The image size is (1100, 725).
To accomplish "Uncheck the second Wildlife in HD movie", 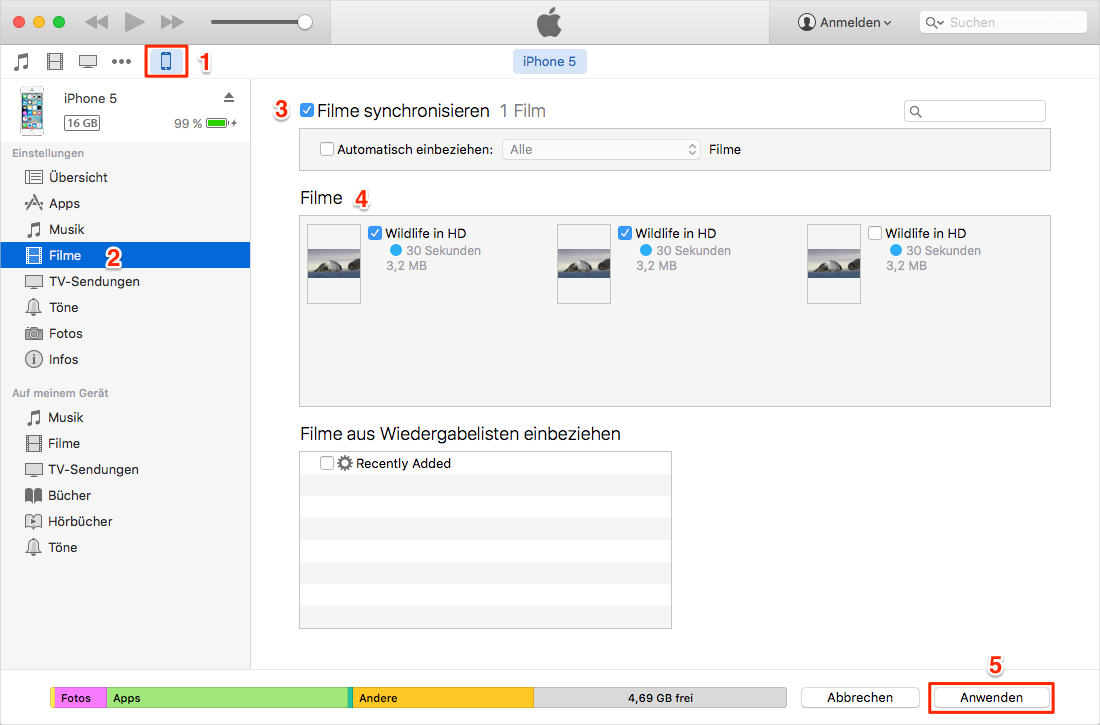I will [x=624, y=233].
